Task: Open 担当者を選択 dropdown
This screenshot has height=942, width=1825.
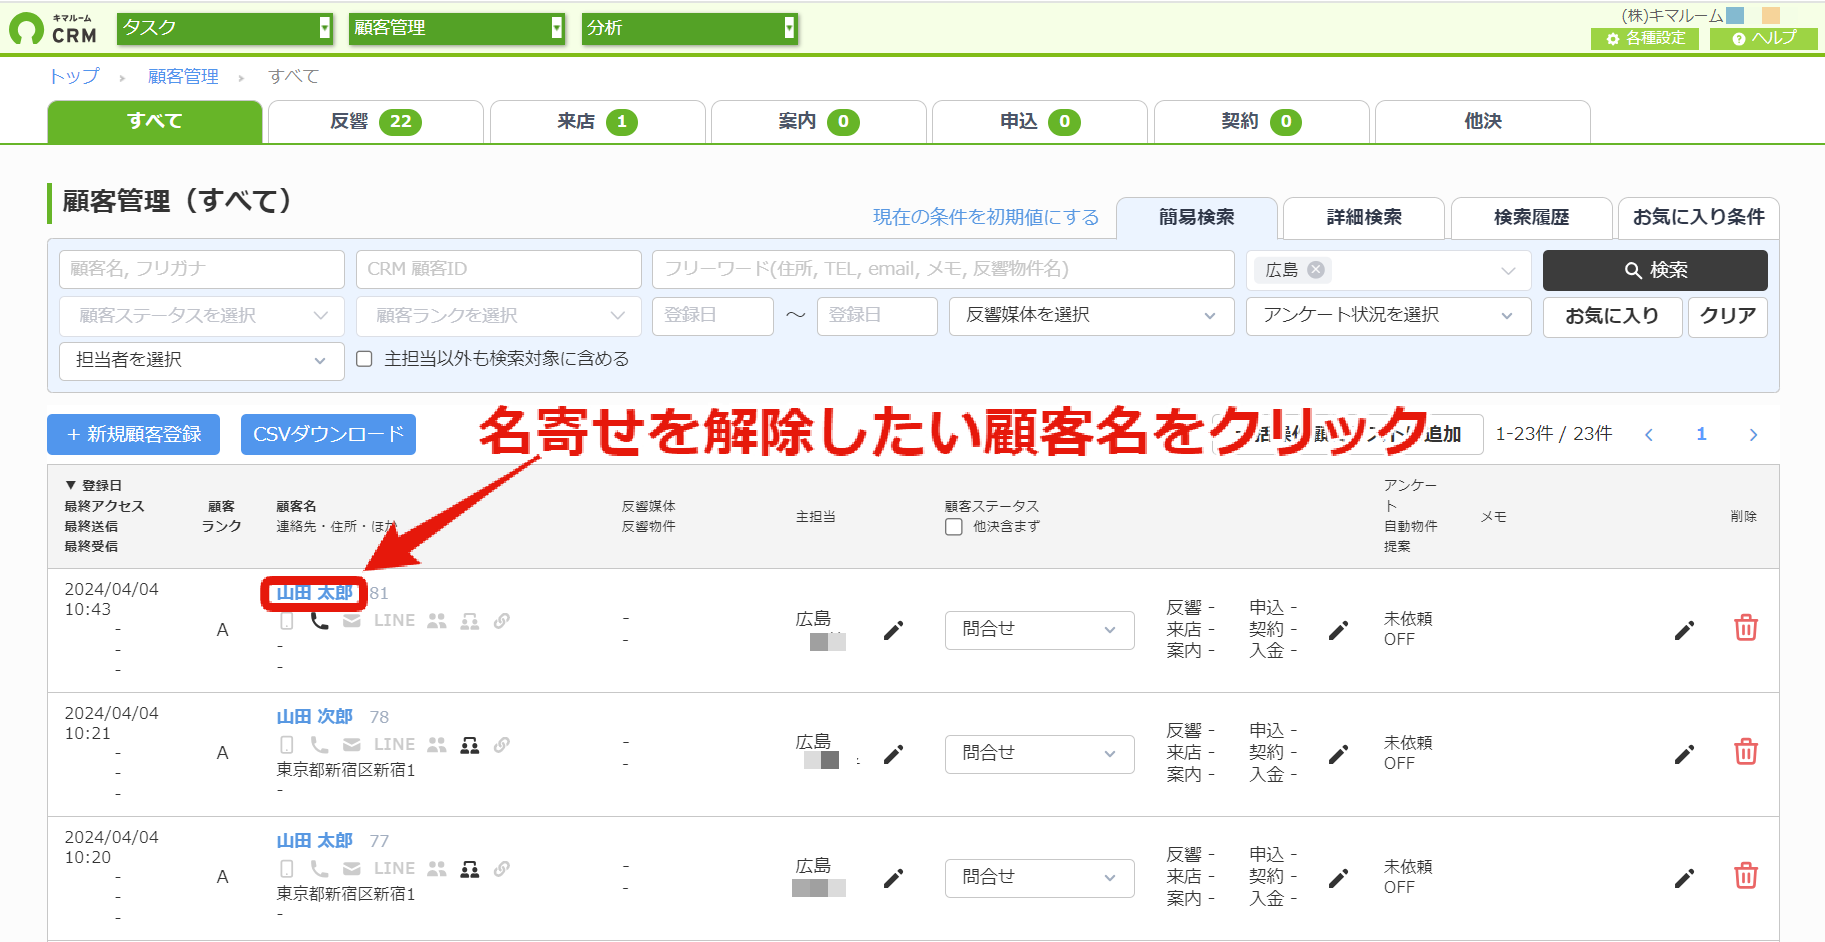Action: (x=202, y=360)
